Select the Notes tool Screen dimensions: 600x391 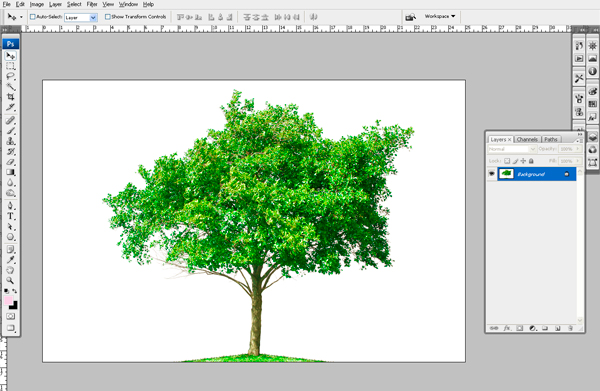(10, 249)
